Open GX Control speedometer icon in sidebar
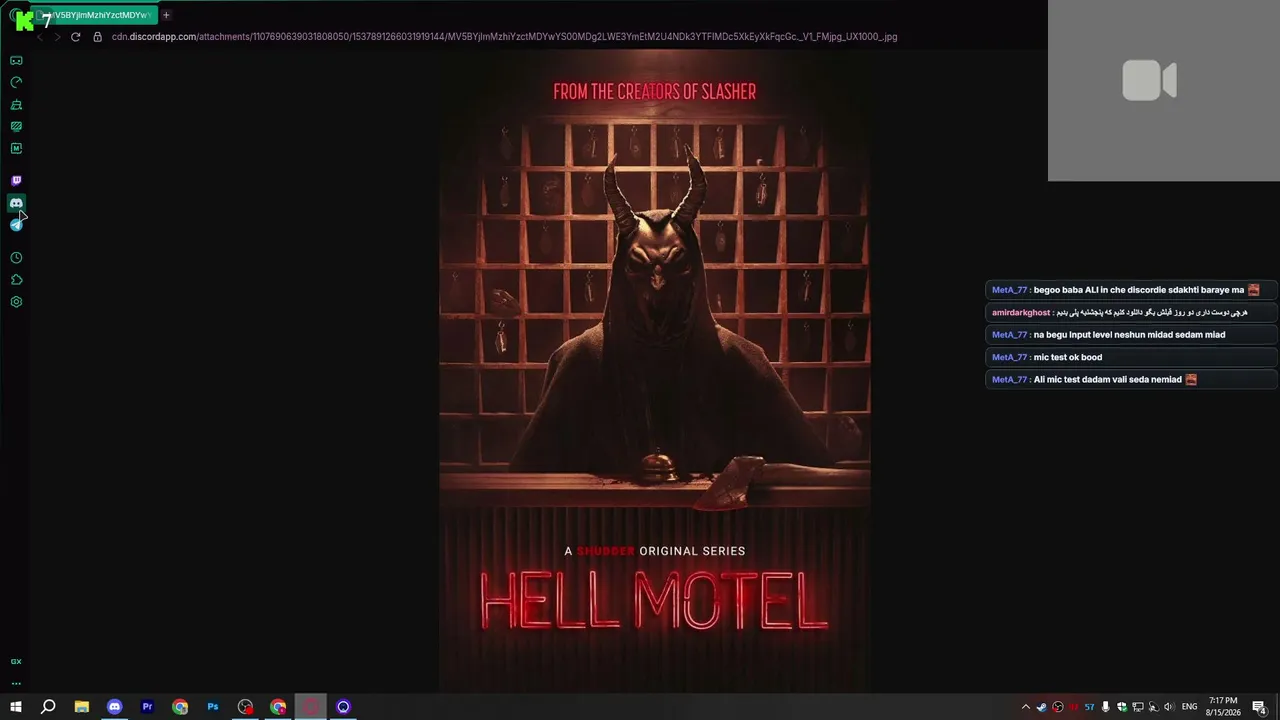Image resolution: width=1280 pixels, height=720 pixels. 16,82
